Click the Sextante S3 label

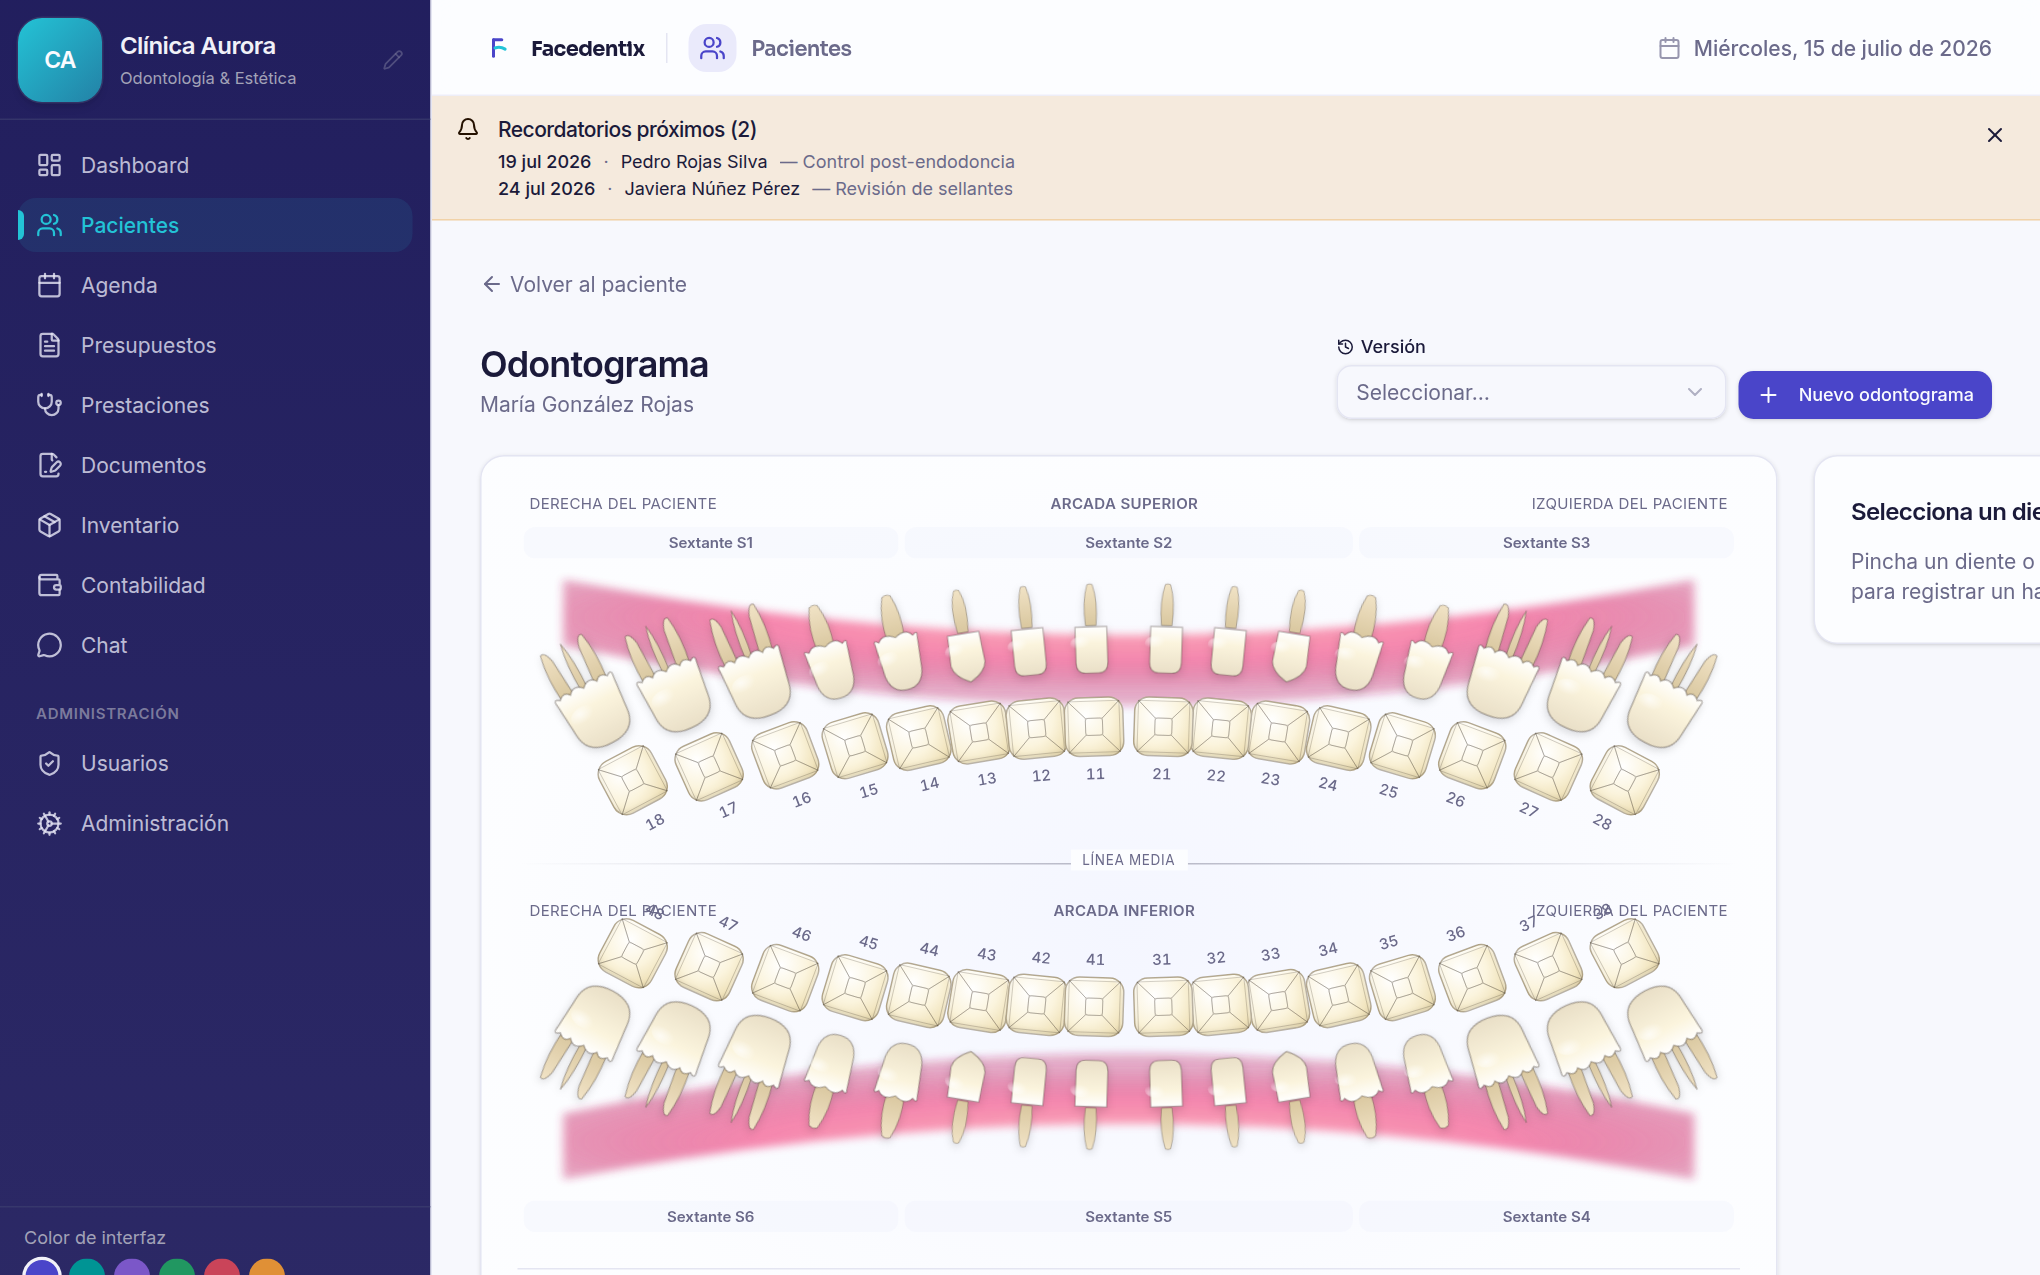[1546, 542]
